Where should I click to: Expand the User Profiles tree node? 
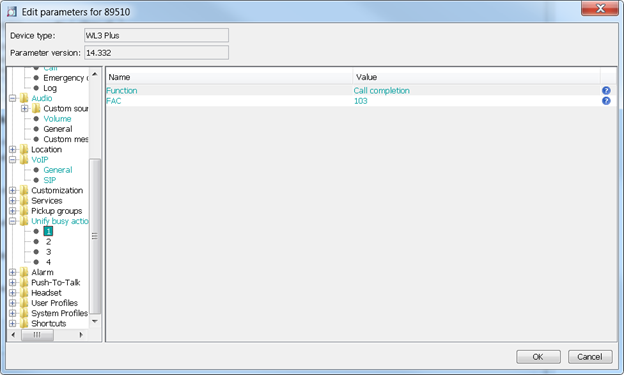tap(13, 303)
